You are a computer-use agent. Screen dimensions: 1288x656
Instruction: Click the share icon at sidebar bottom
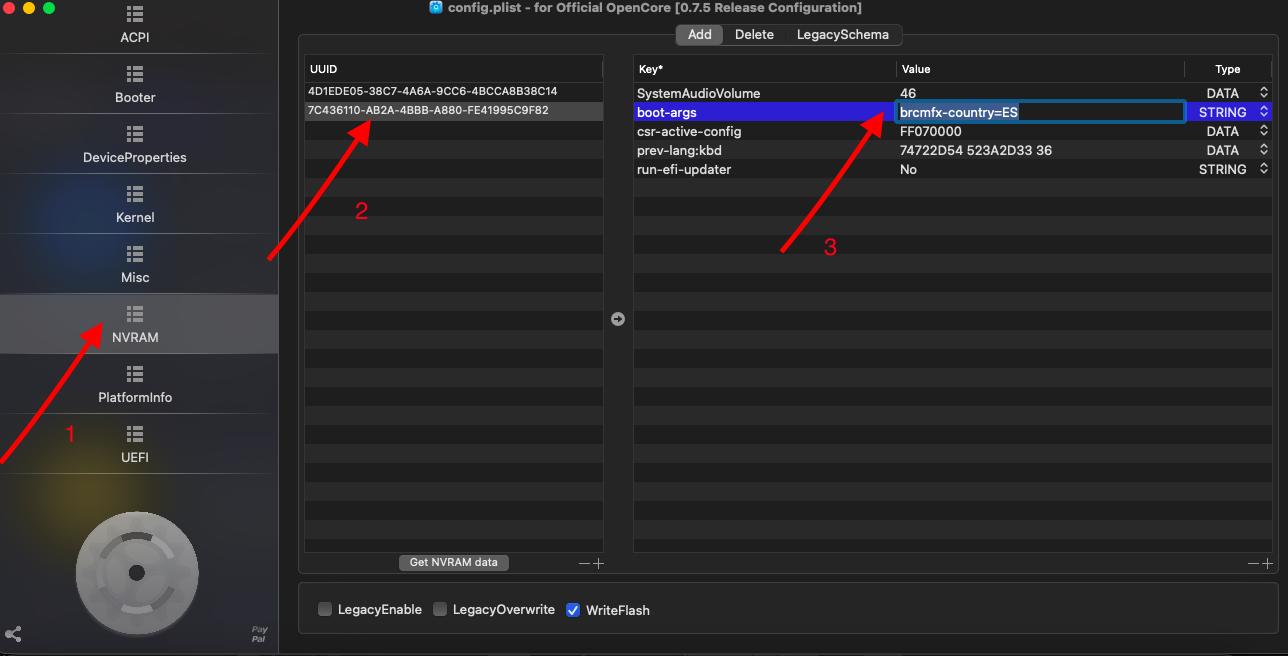(x=14, y=634)
